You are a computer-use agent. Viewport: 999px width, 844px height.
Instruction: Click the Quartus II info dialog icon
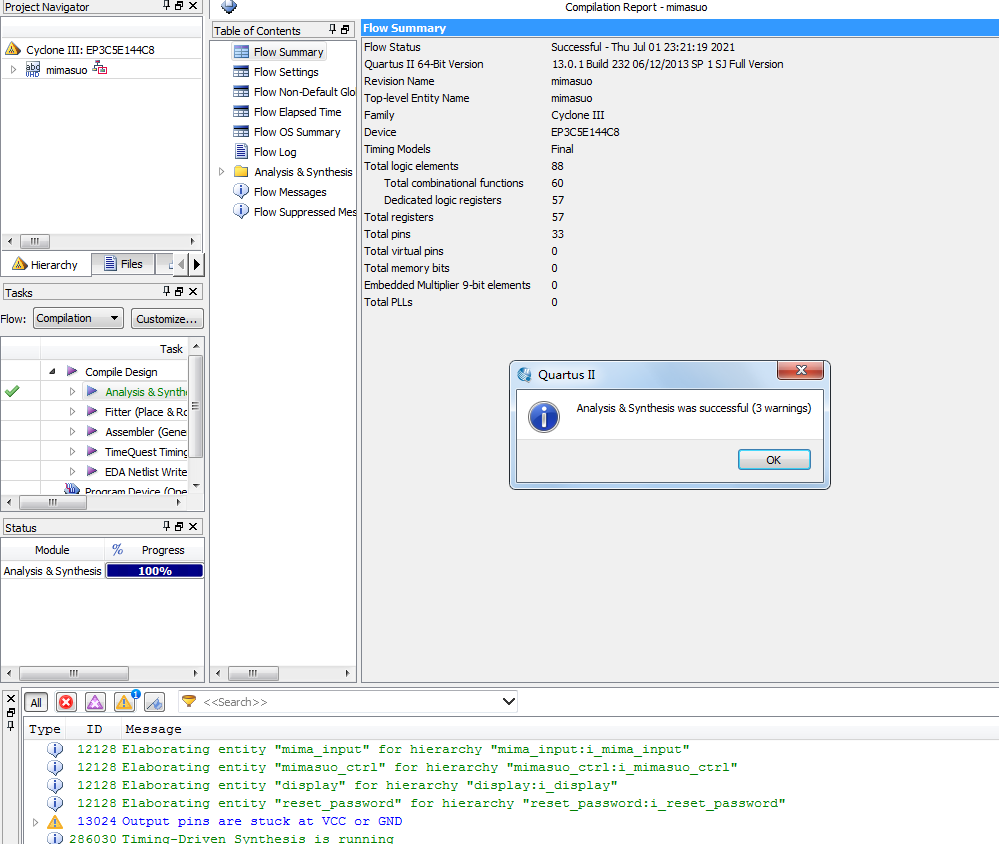coord(543,417)
